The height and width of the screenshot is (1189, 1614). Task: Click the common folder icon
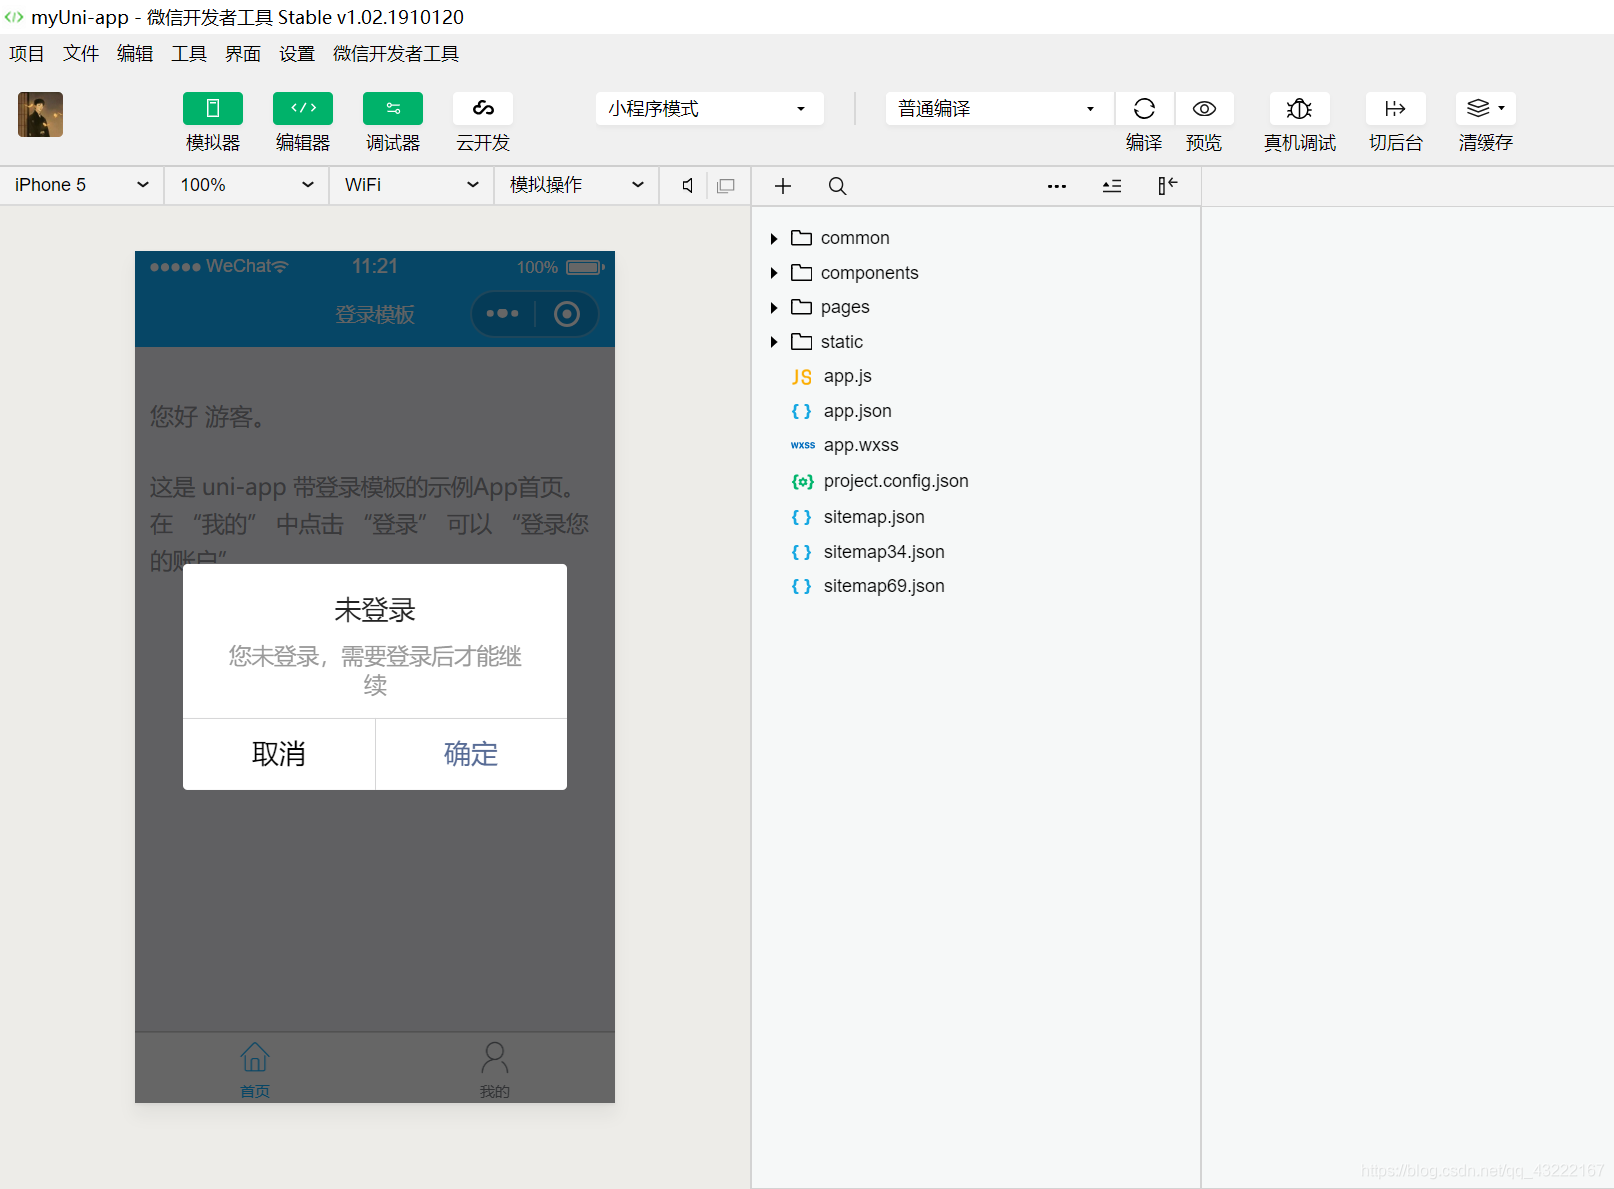click(801, 238)
